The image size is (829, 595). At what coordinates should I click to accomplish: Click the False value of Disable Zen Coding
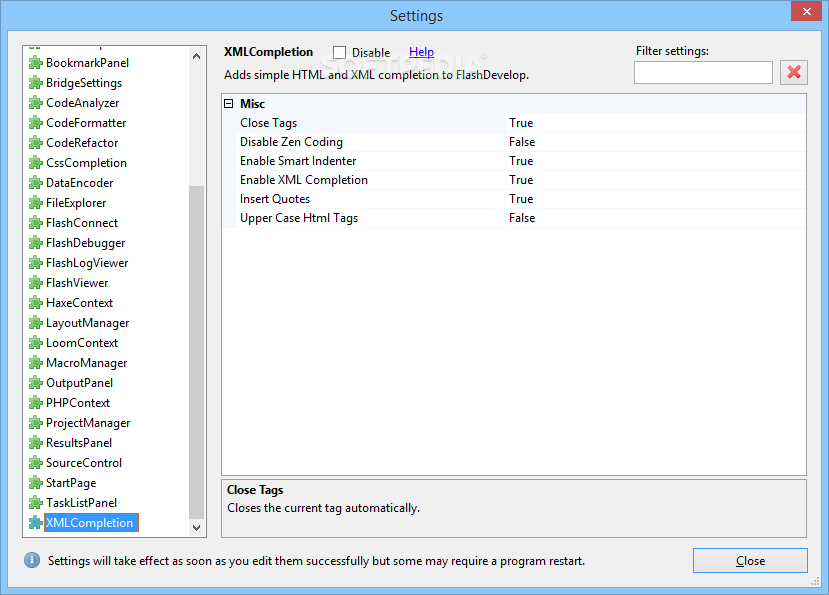tap(522, 142)
